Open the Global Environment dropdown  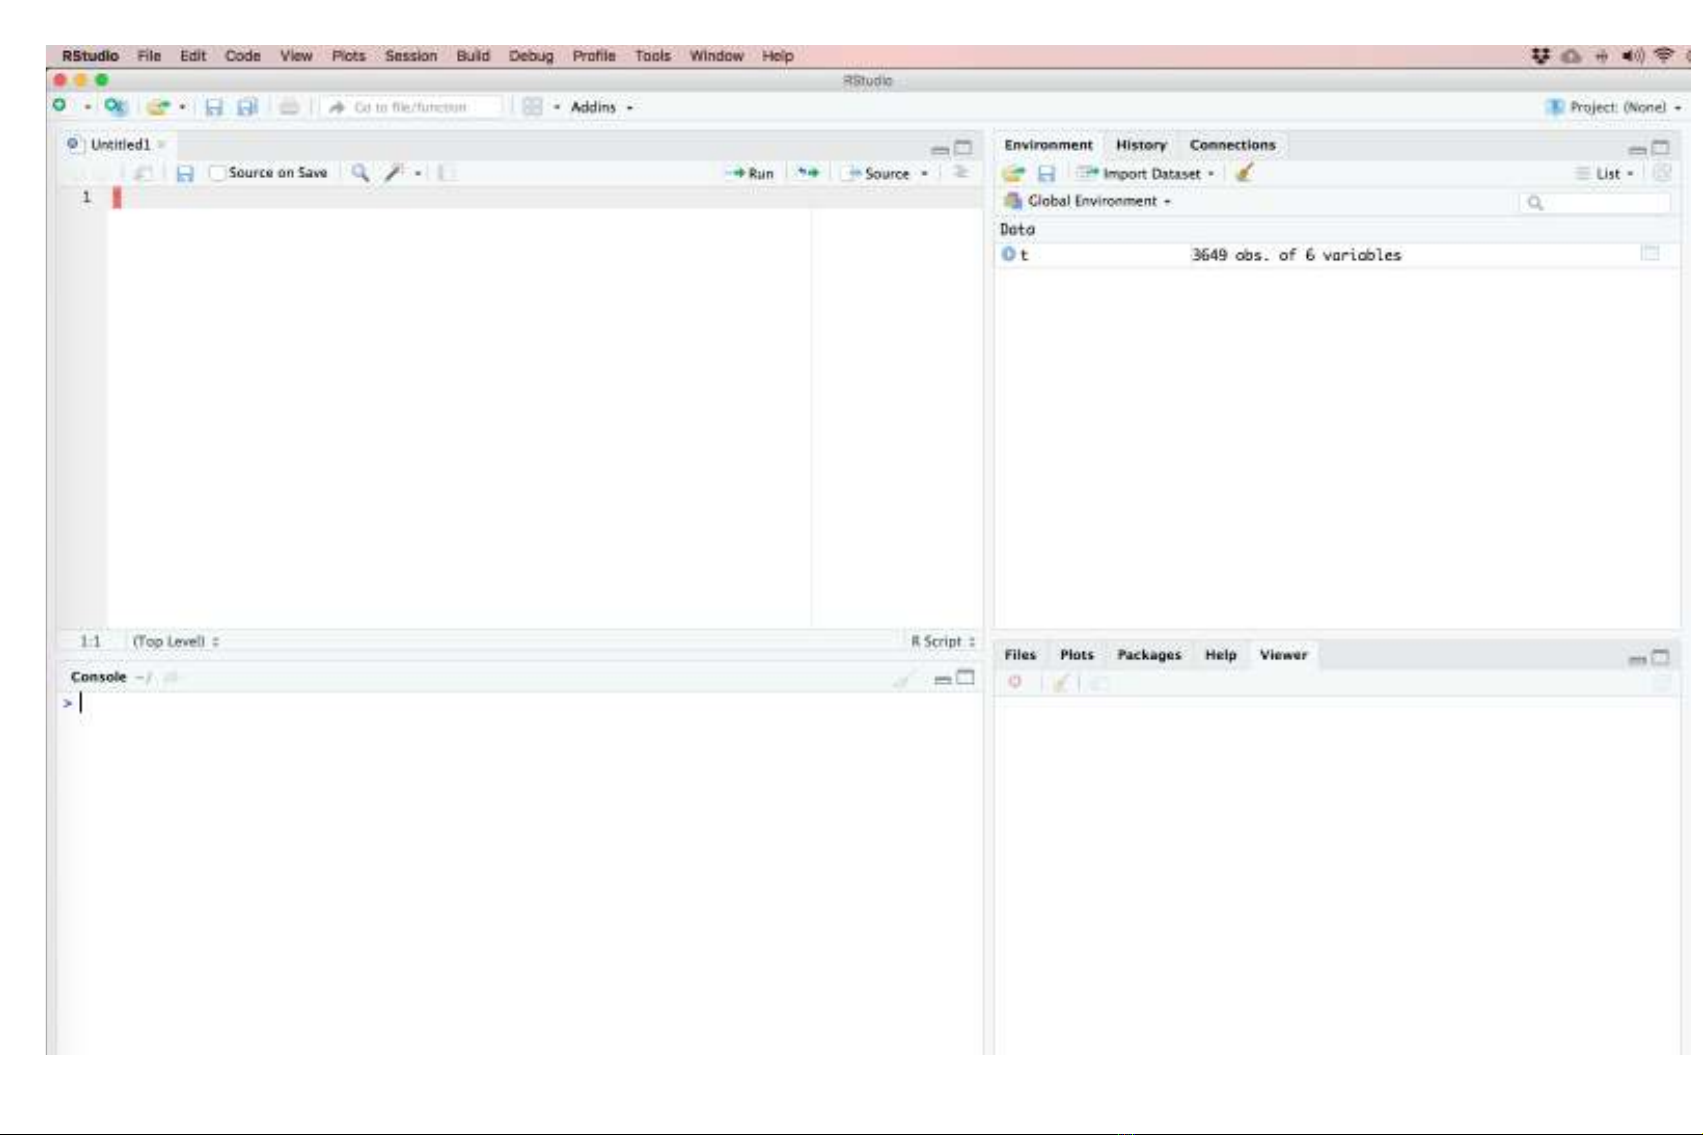pos(1098,201)
